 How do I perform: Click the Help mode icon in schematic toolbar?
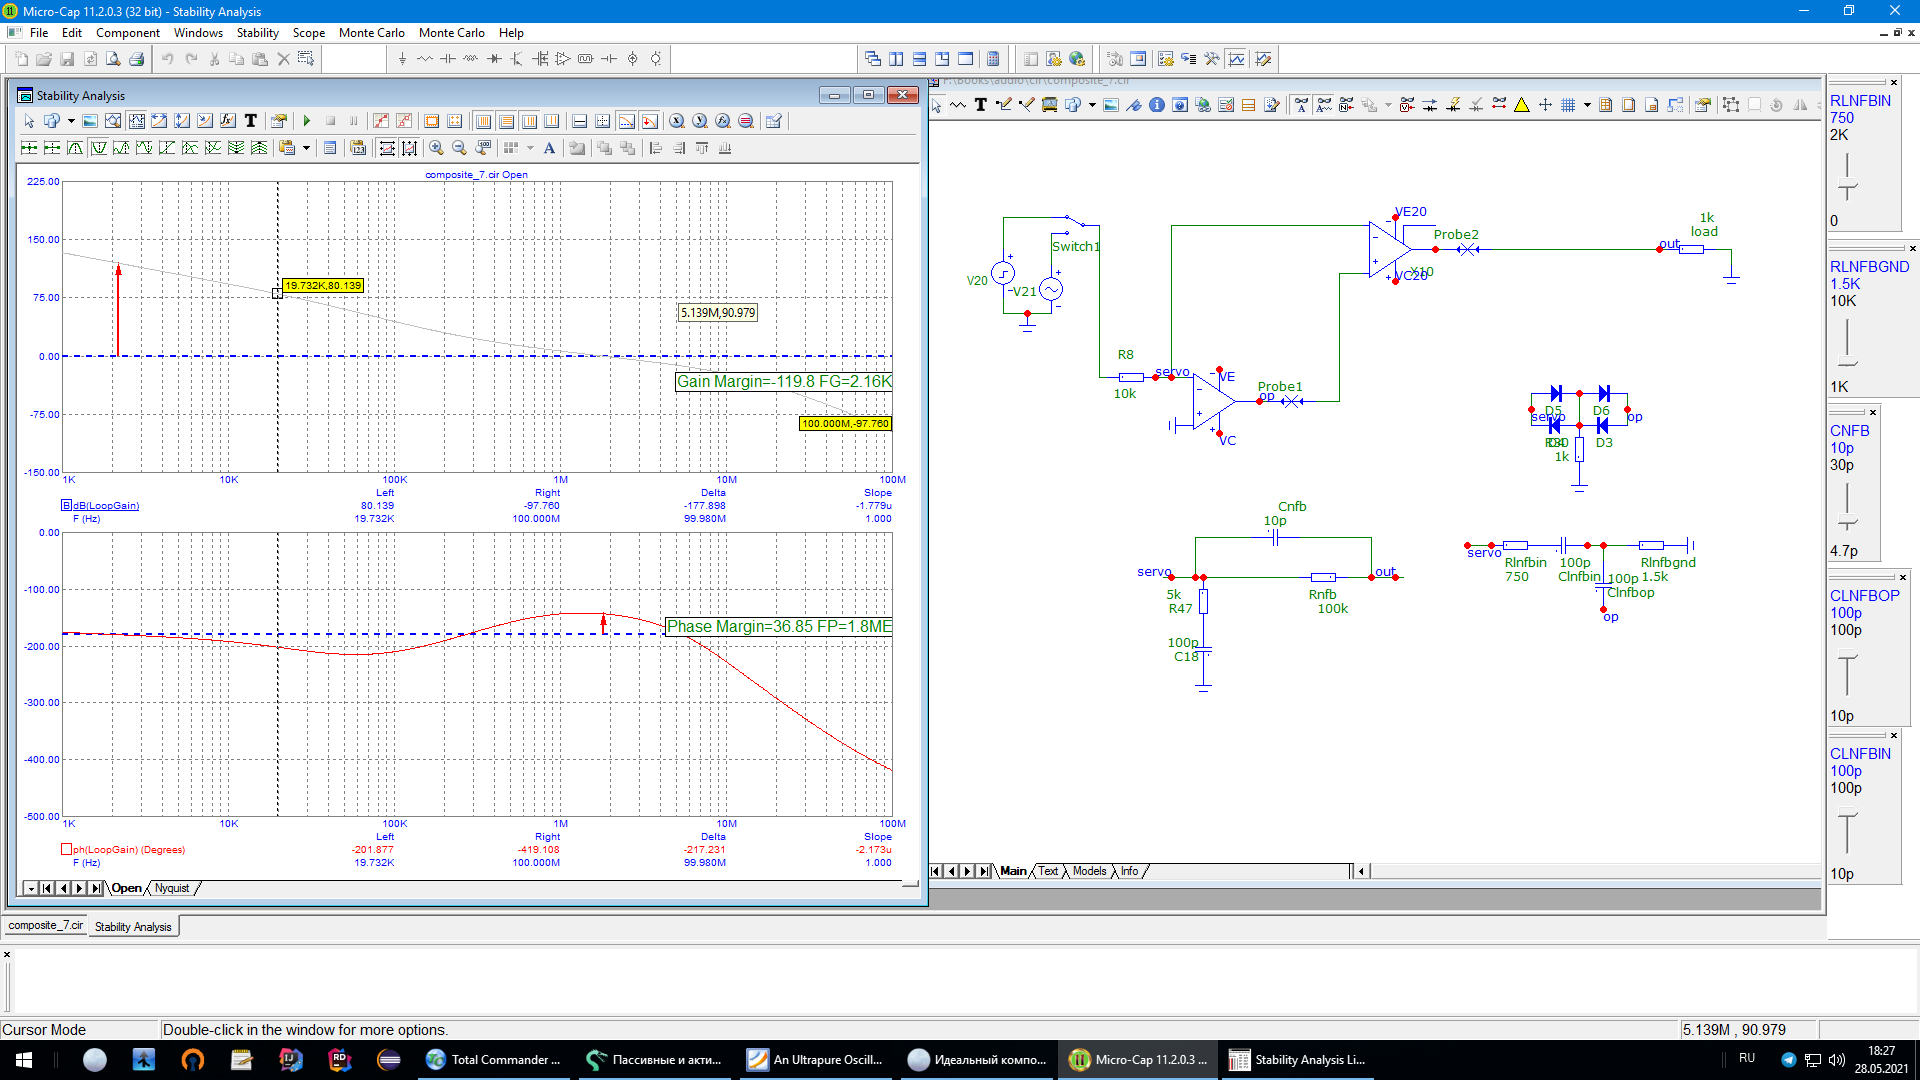pos(1180,105)
